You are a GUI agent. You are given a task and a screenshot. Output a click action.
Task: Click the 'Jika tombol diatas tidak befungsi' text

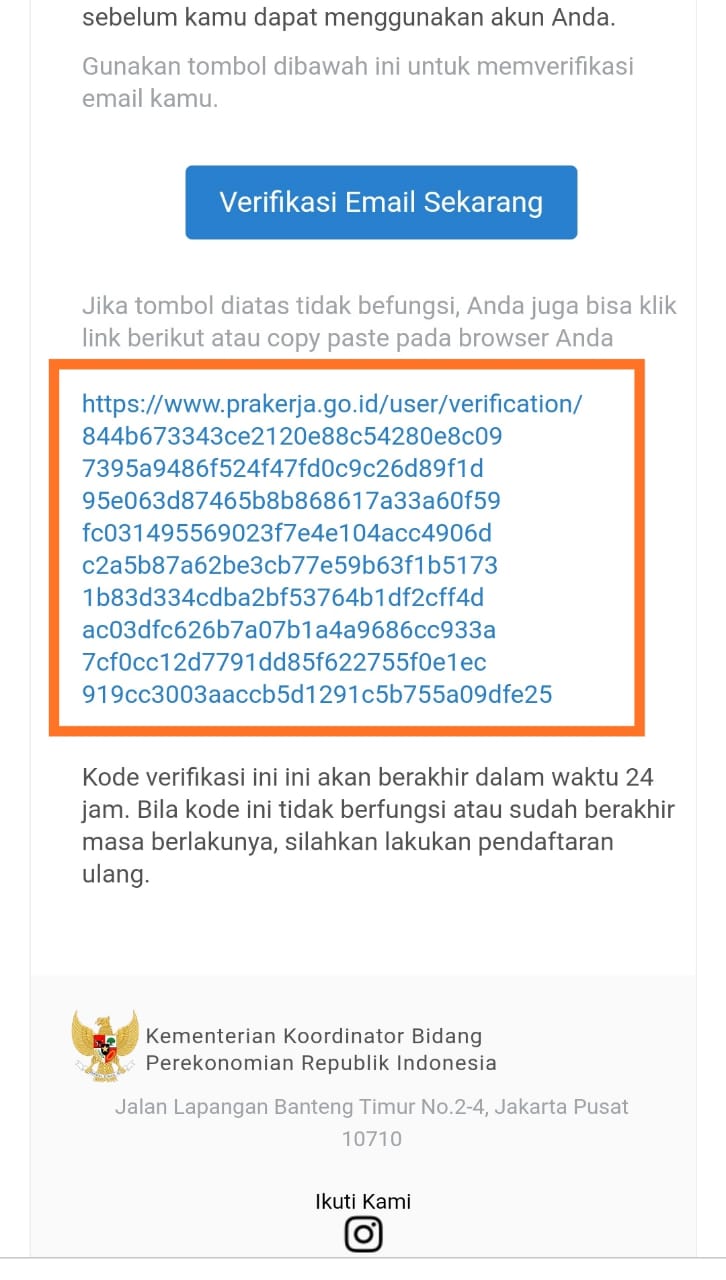(380, 321)
